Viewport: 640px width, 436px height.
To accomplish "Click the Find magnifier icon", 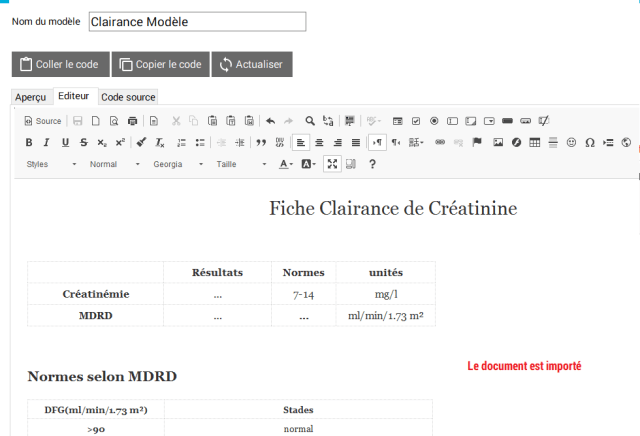I will [310, 120].
